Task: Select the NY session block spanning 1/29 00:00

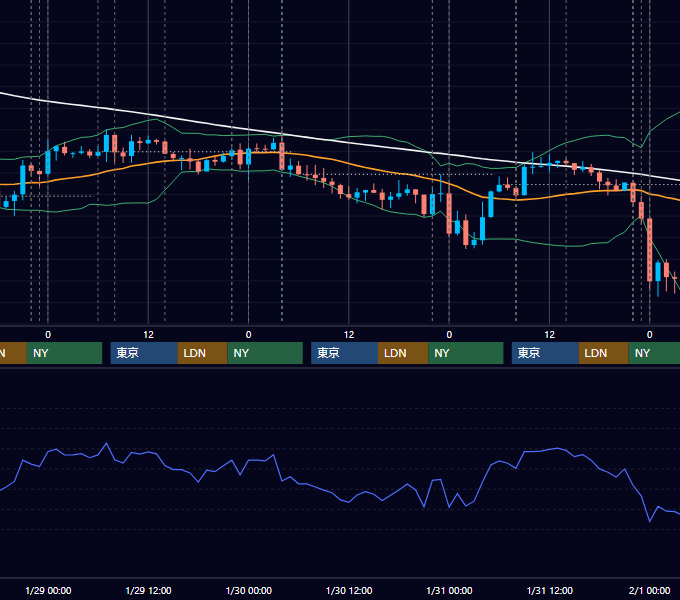Action: [64, 353]
